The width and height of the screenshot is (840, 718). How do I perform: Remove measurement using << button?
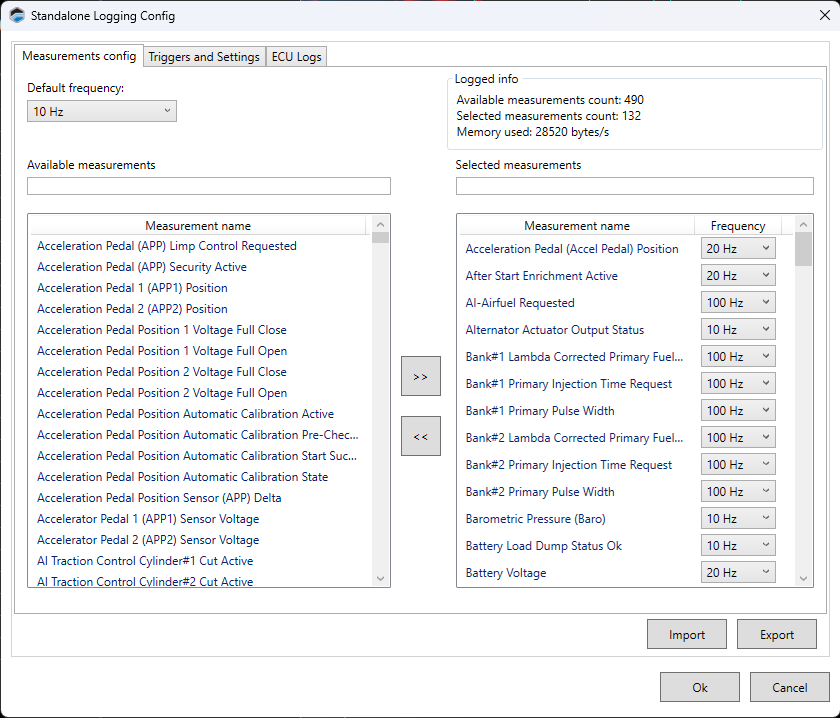420,436
